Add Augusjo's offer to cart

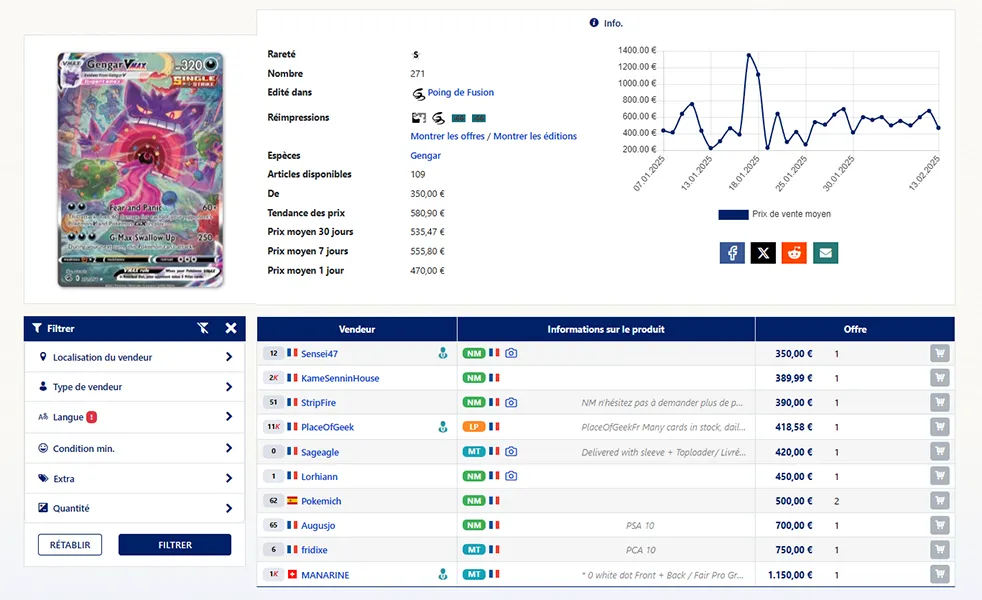939,525
